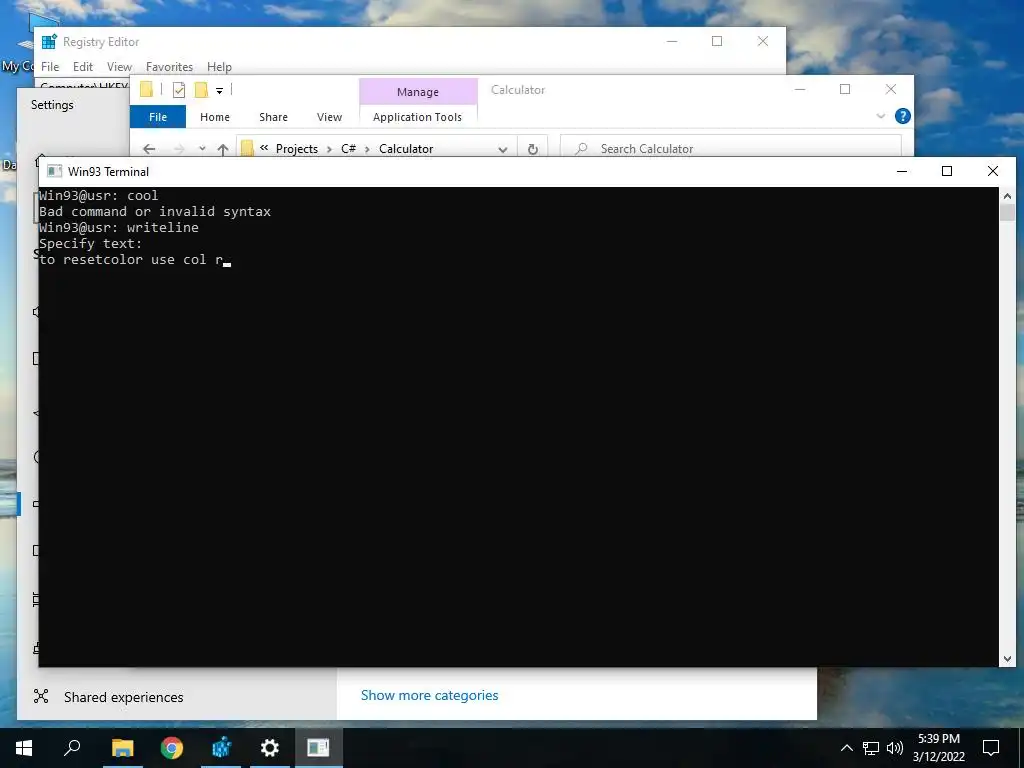Click the terminal scrollbar down arrow
The height and width of the screenshot is (768, 1024).
point(1007,660)
